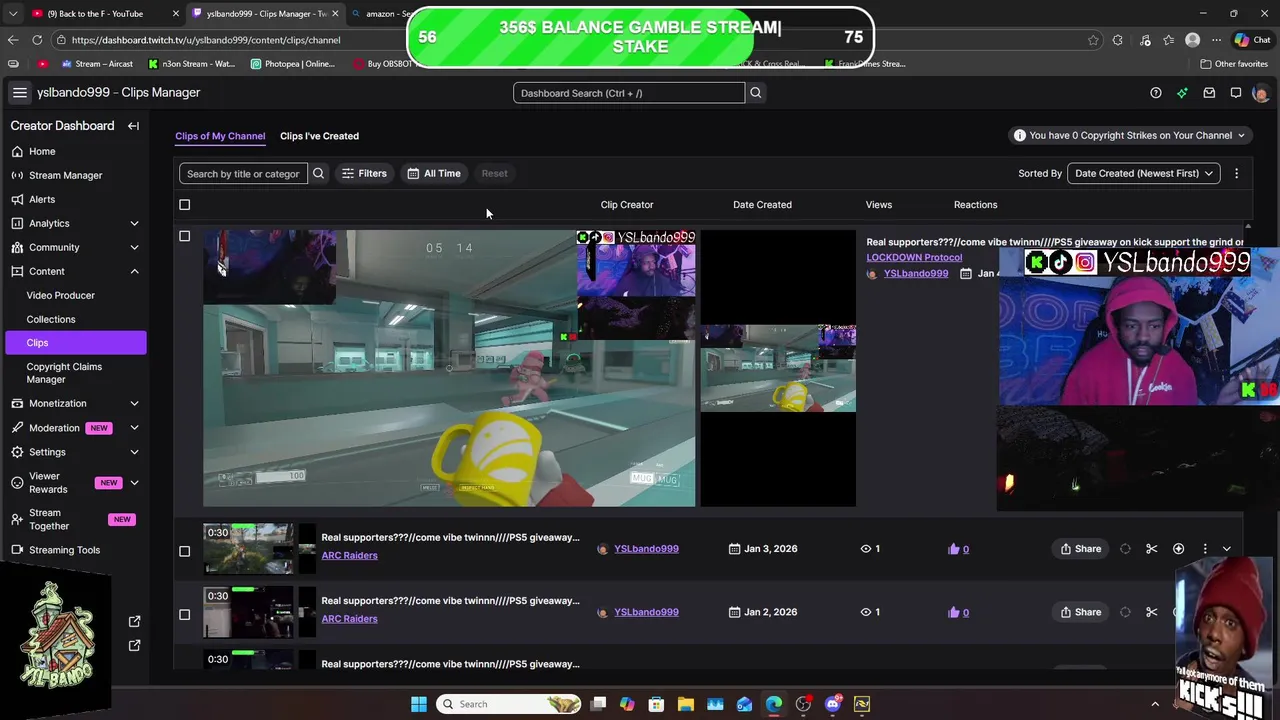Open the Windows Start menu
The height and width of the screenshot is (720, 1280).
point(419,704)
